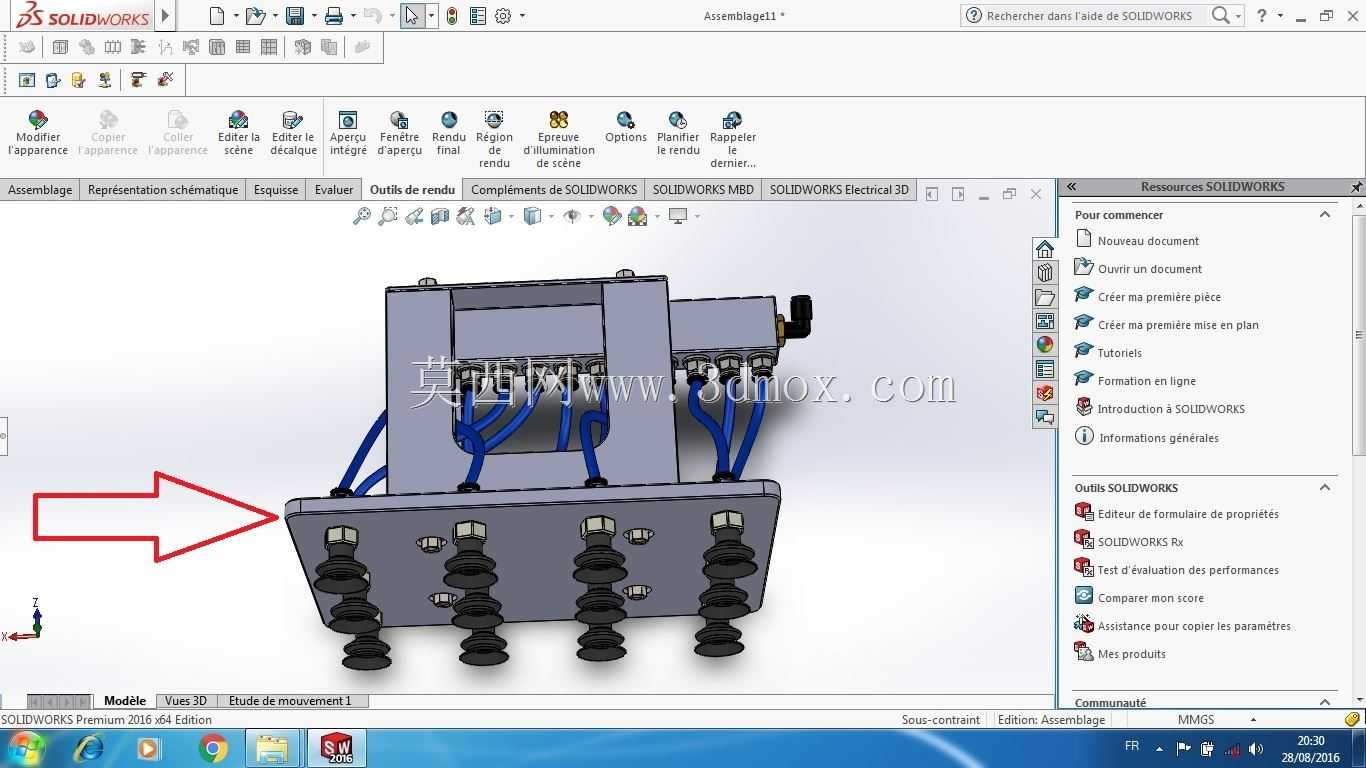The image size is (1366, 768).
Task: Click Epreuve d'illumination de scène
Action: pyautogui.click(x=559, y=139)
